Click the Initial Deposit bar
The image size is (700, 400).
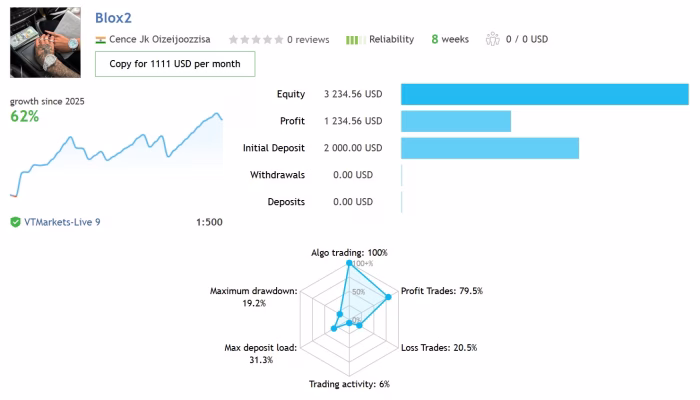[x=490, y=148]
